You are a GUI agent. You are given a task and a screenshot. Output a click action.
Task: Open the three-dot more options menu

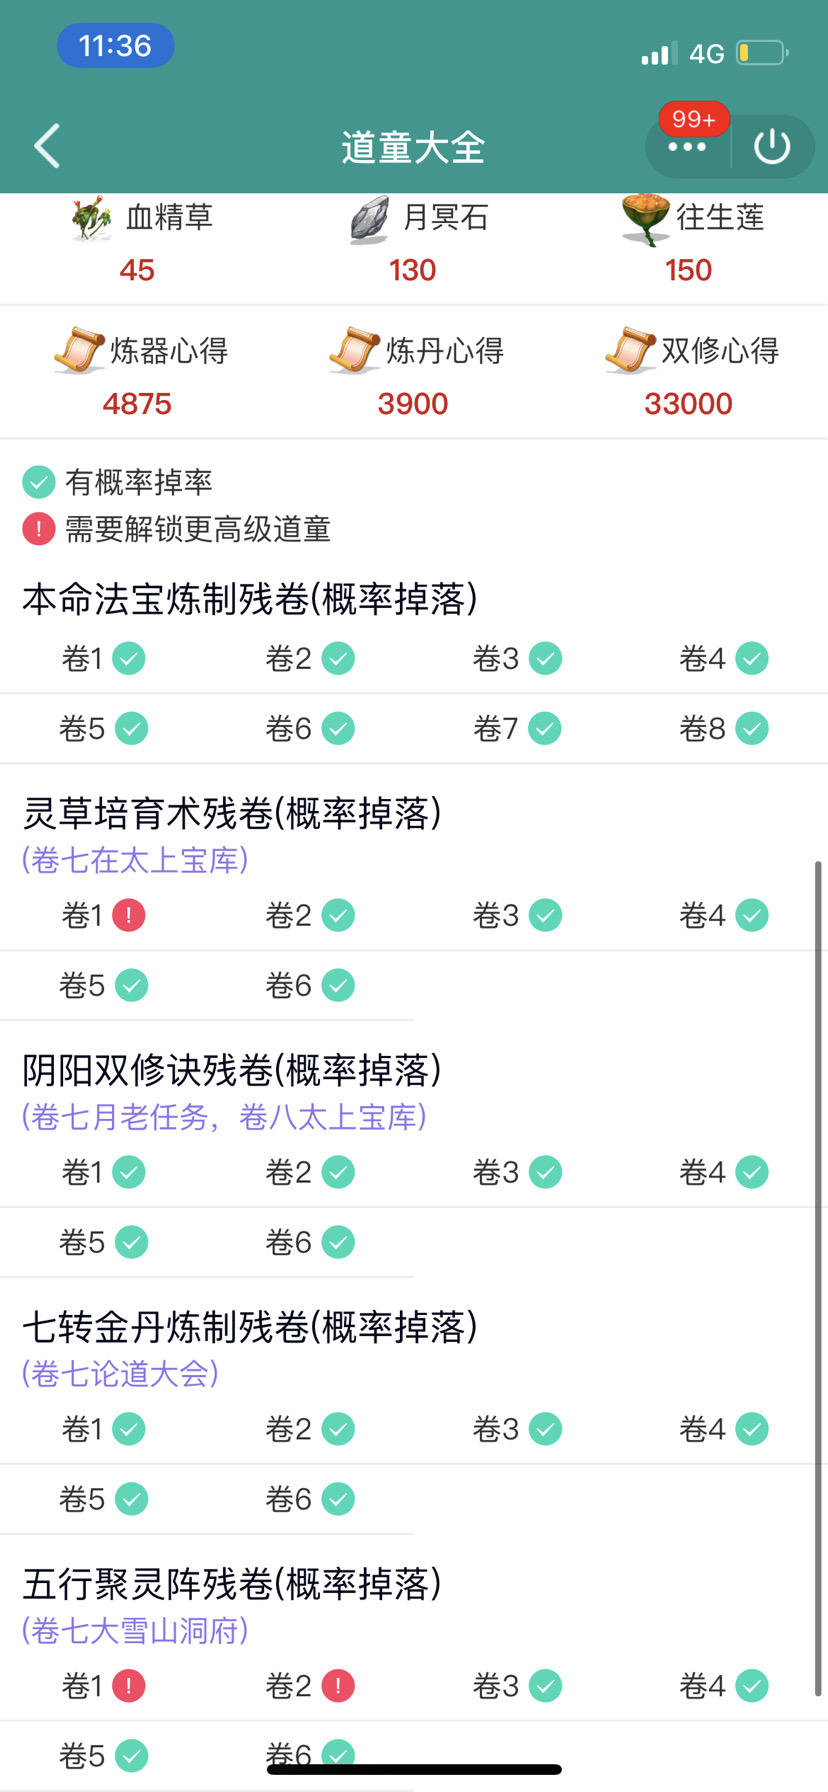pyautogui.click(x=687, y=148)
